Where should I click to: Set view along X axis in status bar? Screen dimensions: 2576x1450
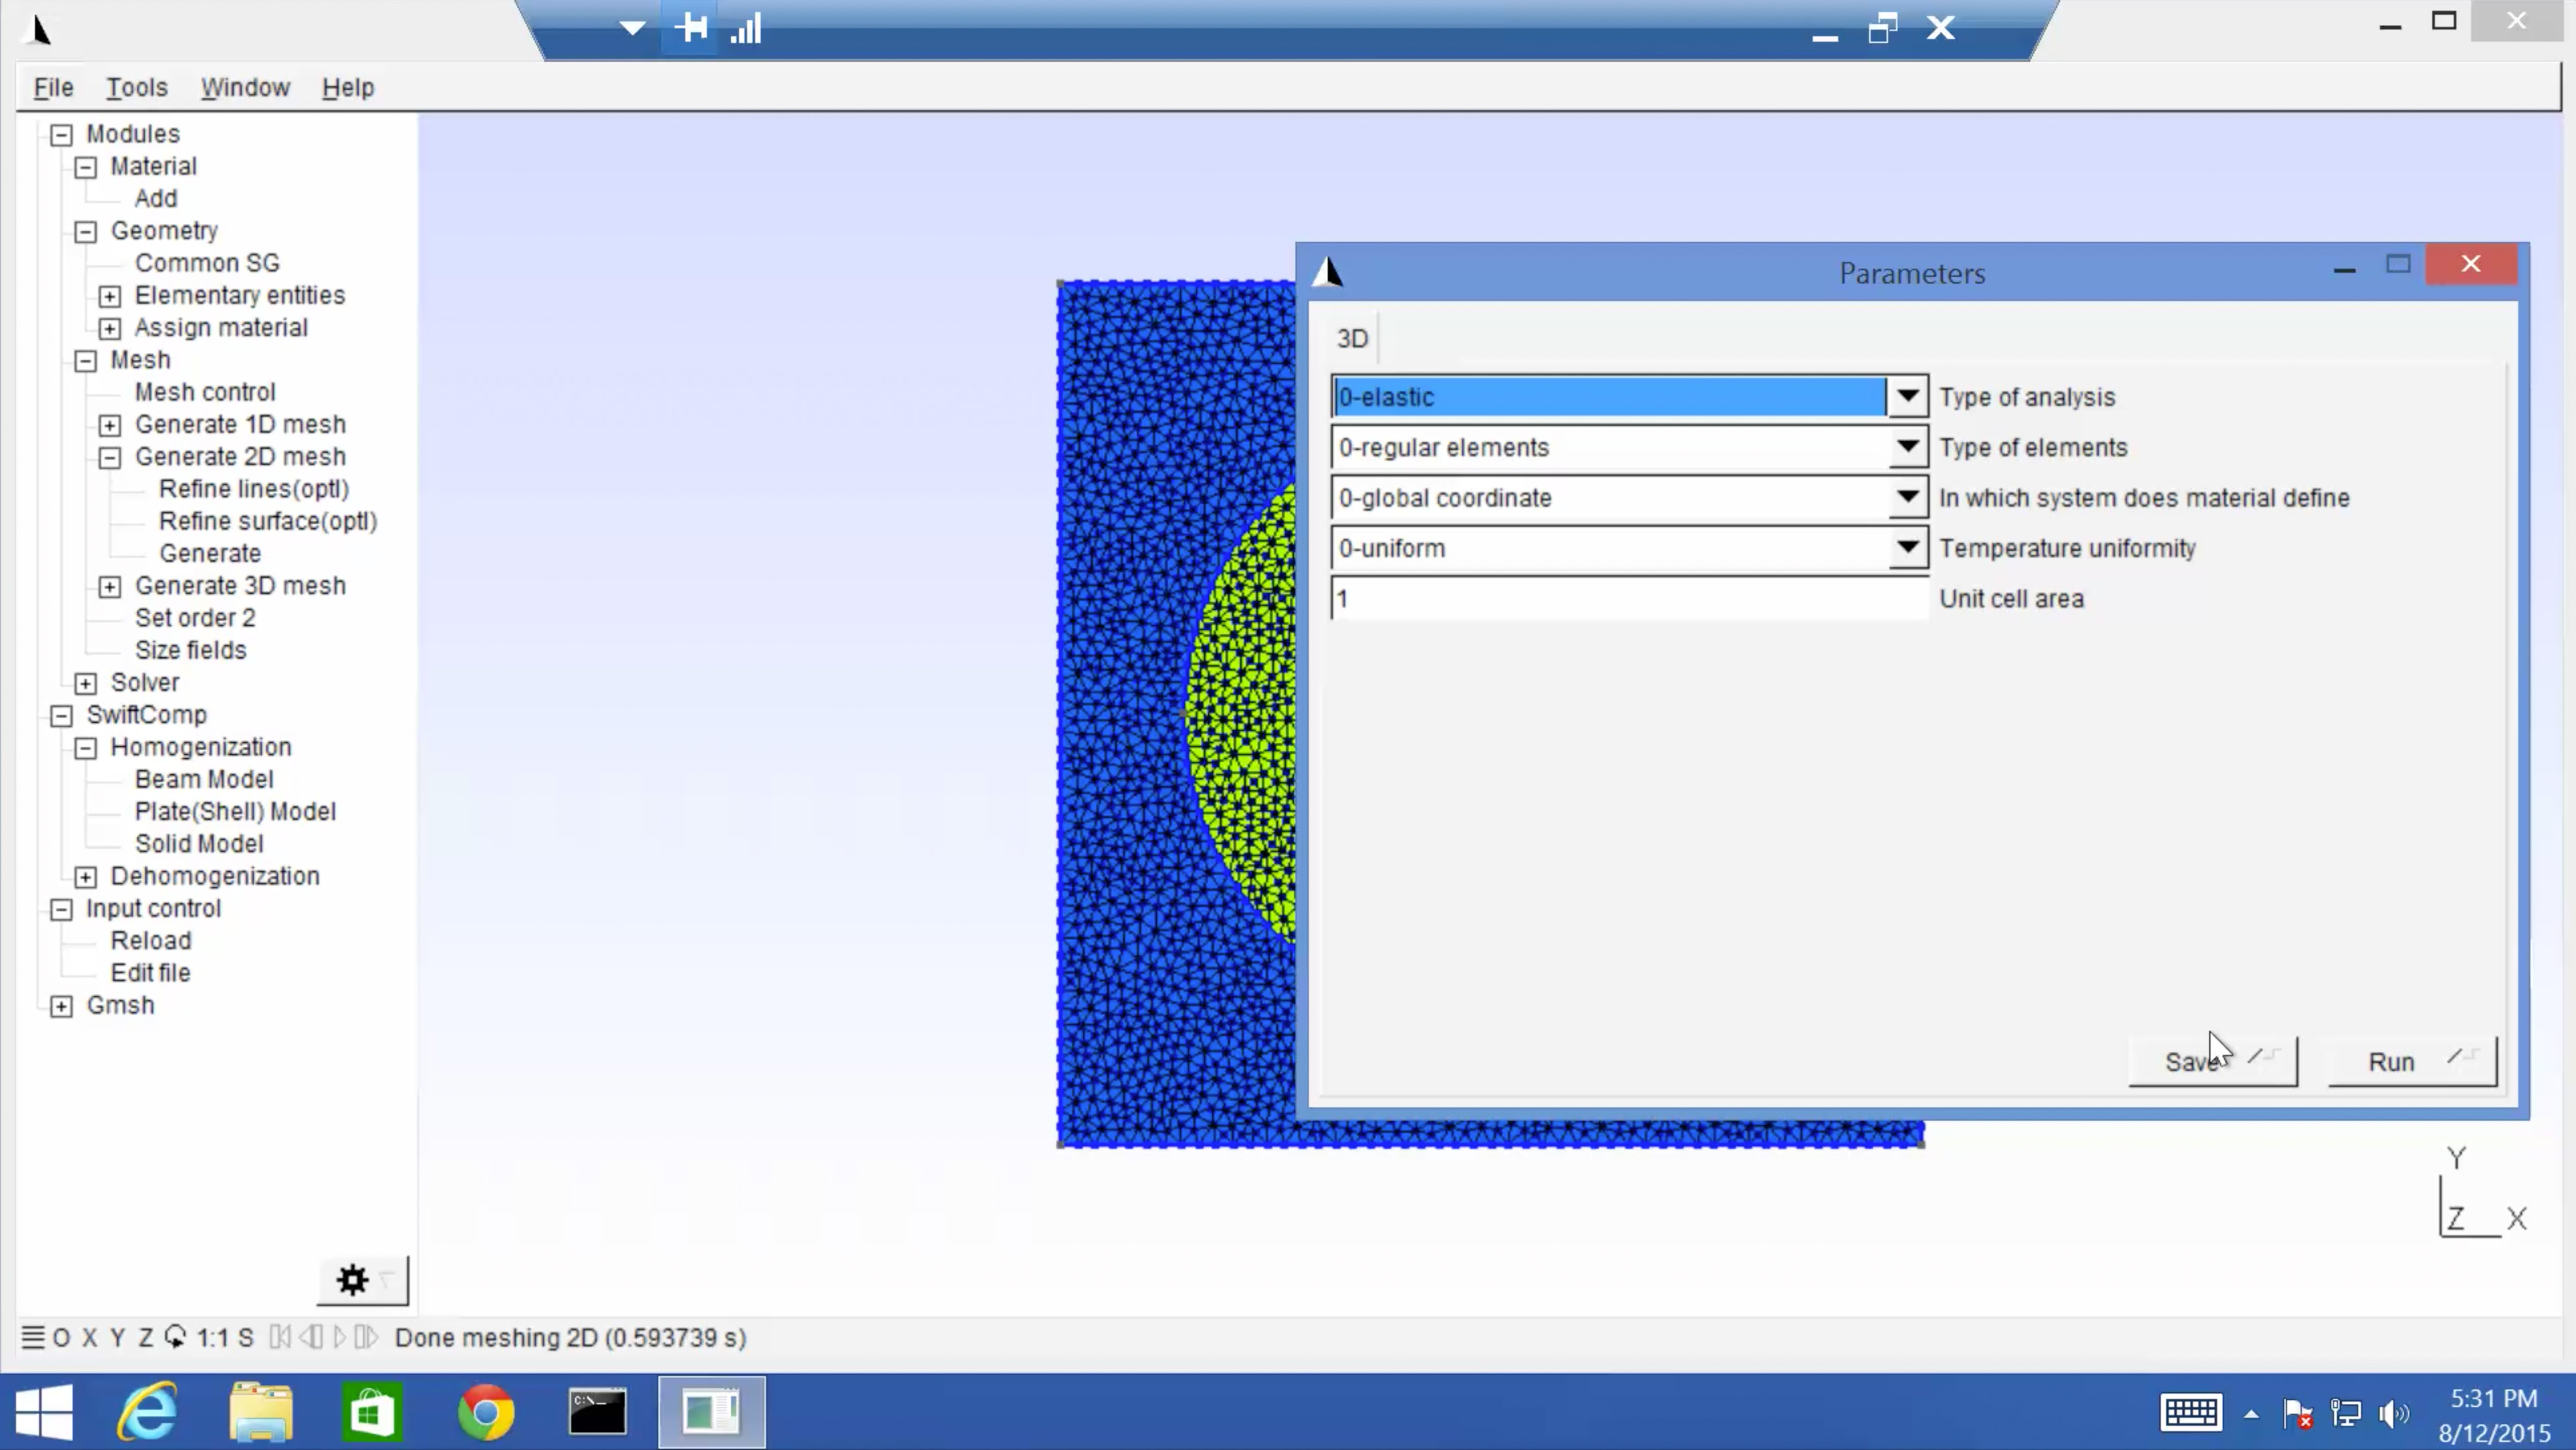coord(90,1338)
